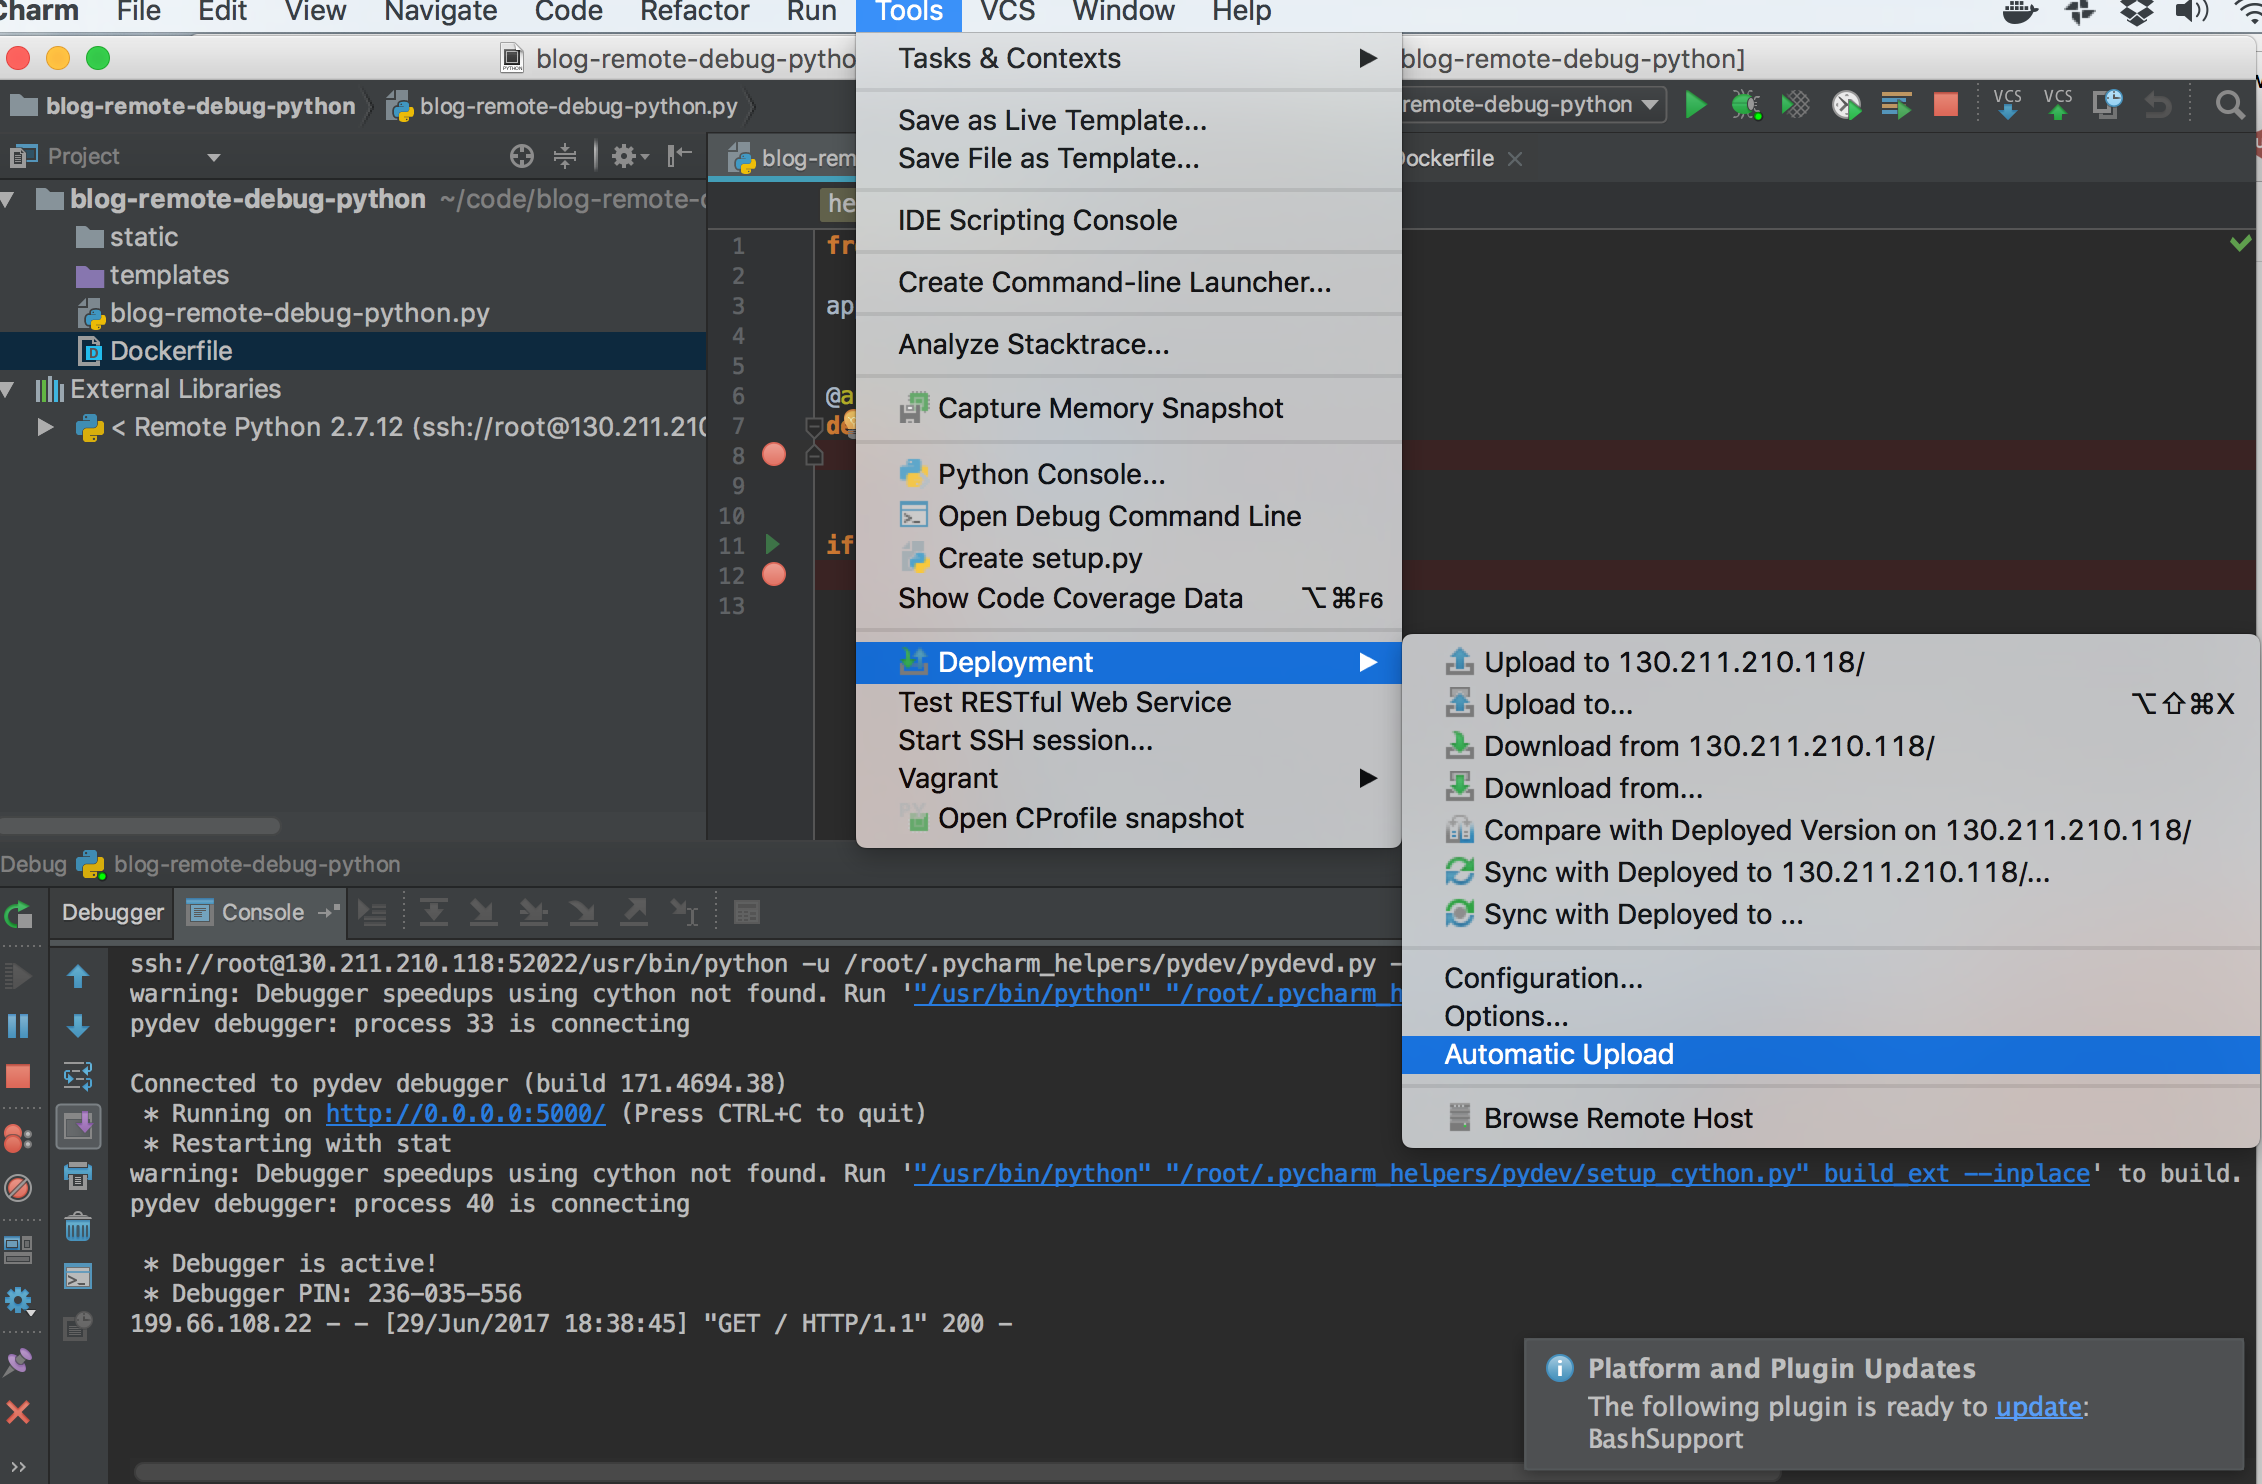Toggle Automatic Upload in Deployment submenu
Viewport: 2262px width, 1484px height.
(1830, 1054)
